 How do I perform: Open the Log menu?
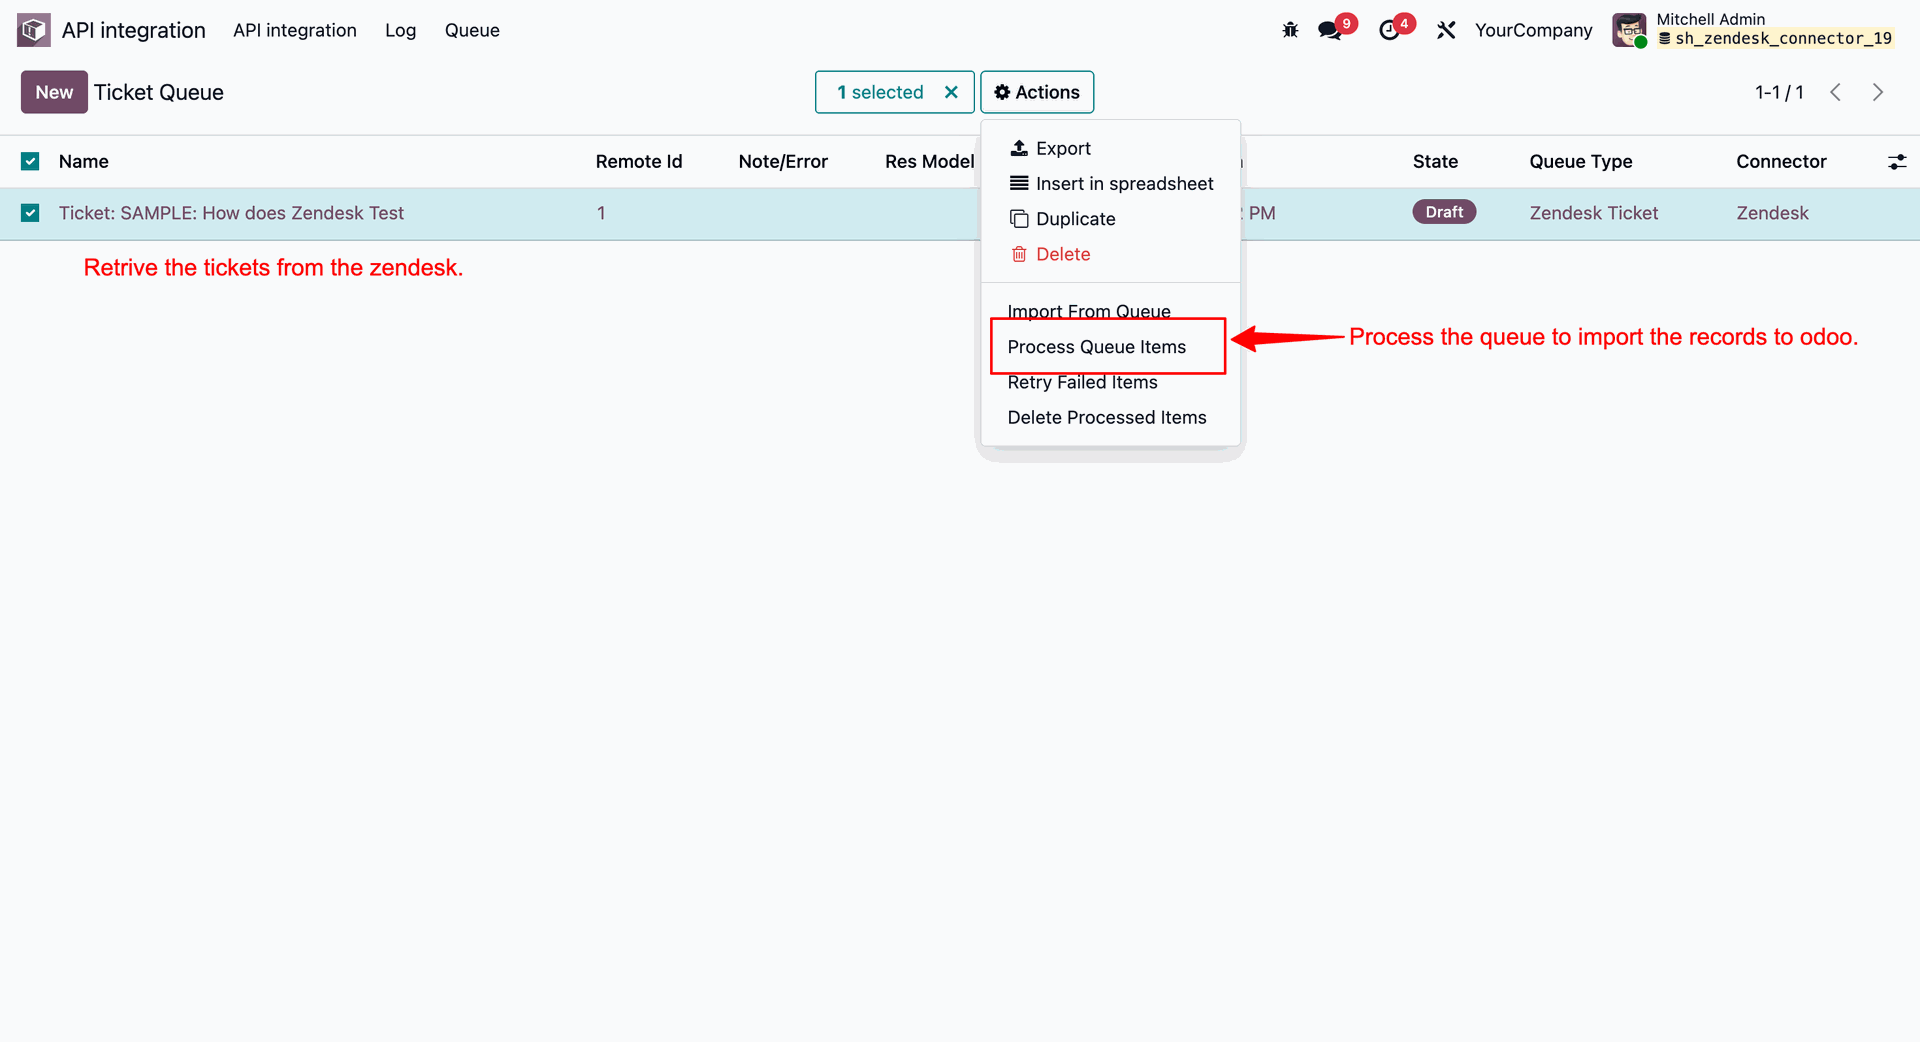click(x=400, y=30)
